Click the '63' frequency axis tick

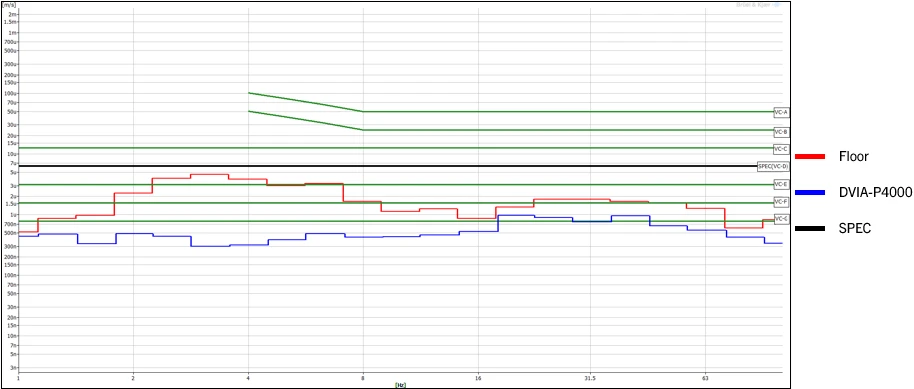click(x=705, y=378)
